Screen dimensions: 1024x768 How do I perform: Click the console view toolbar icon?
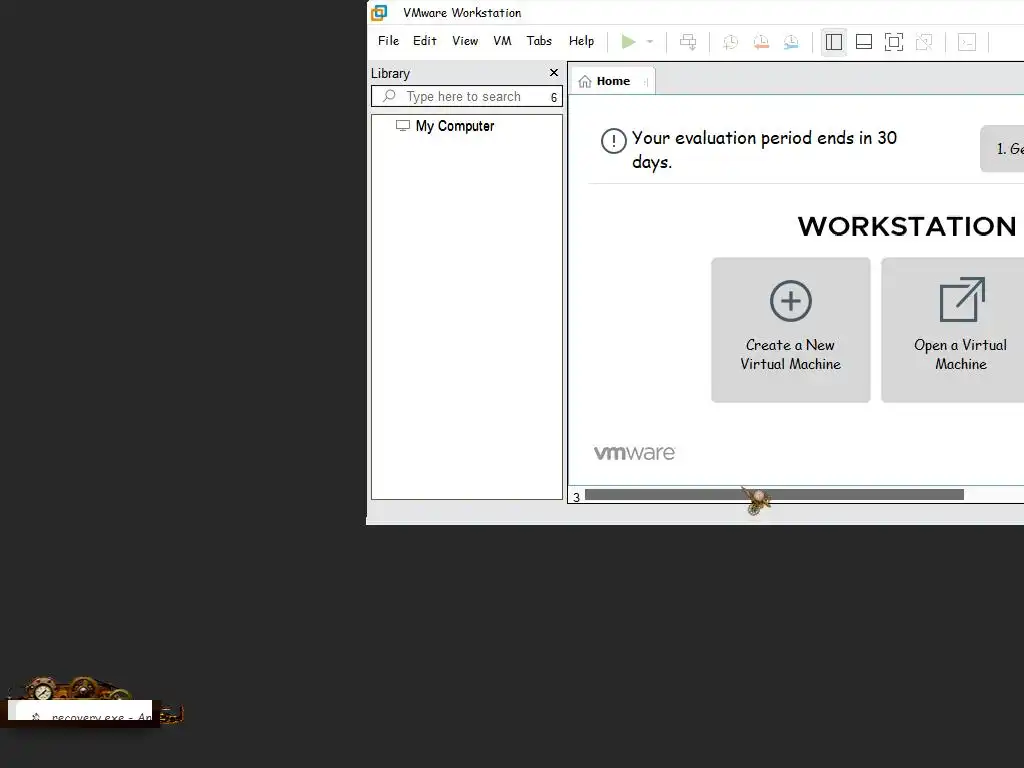967,42
